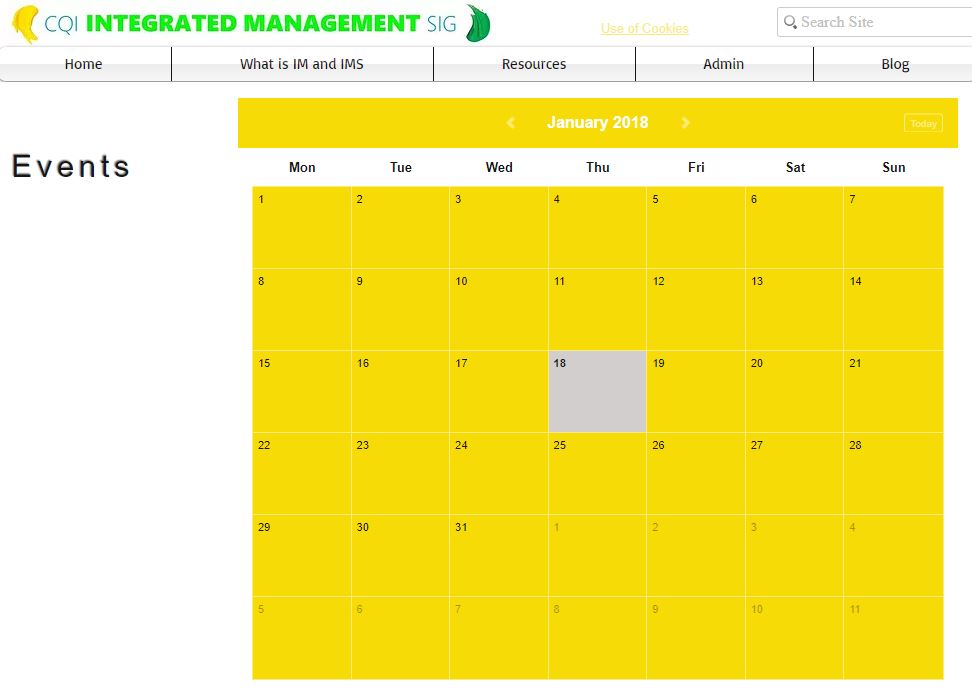The width and height of the screenshot is (972, 697).
Task: Click the search magnifier icon
Action: [790, 22]
